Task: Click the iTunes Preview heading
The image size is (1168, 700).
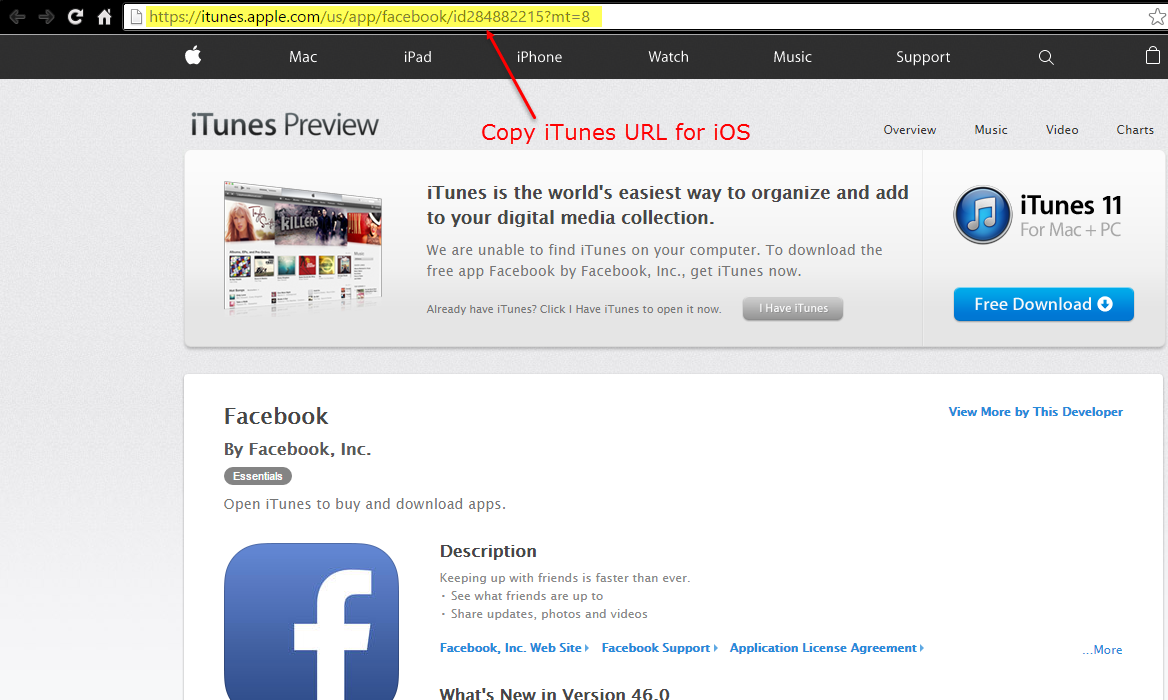Action: (x=285, y=125)
